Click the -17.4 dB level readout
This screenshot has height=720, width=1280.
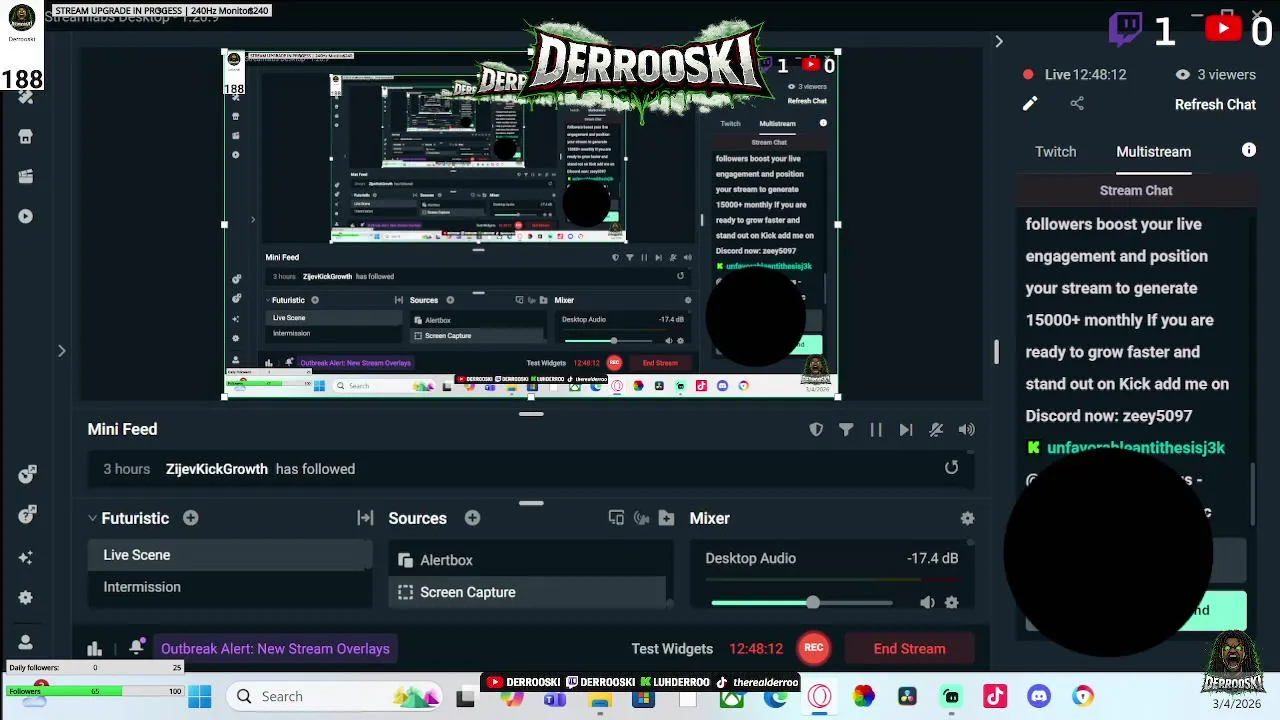pyautogui.click(x=932, y=558)
